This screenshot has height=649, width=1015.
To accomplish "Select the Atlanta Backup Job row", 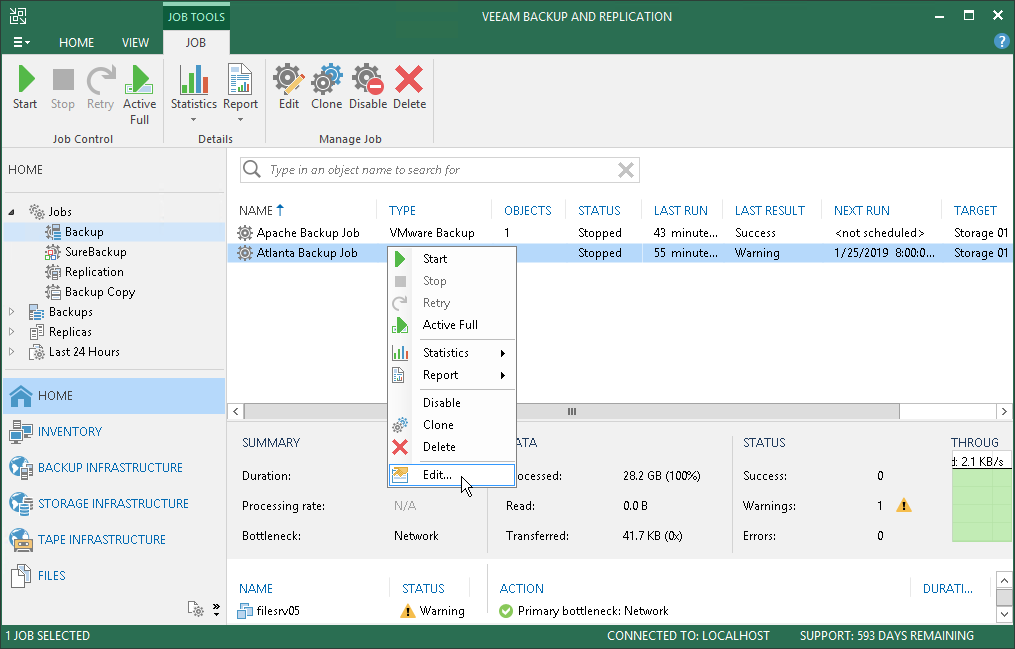I will 620,253.
